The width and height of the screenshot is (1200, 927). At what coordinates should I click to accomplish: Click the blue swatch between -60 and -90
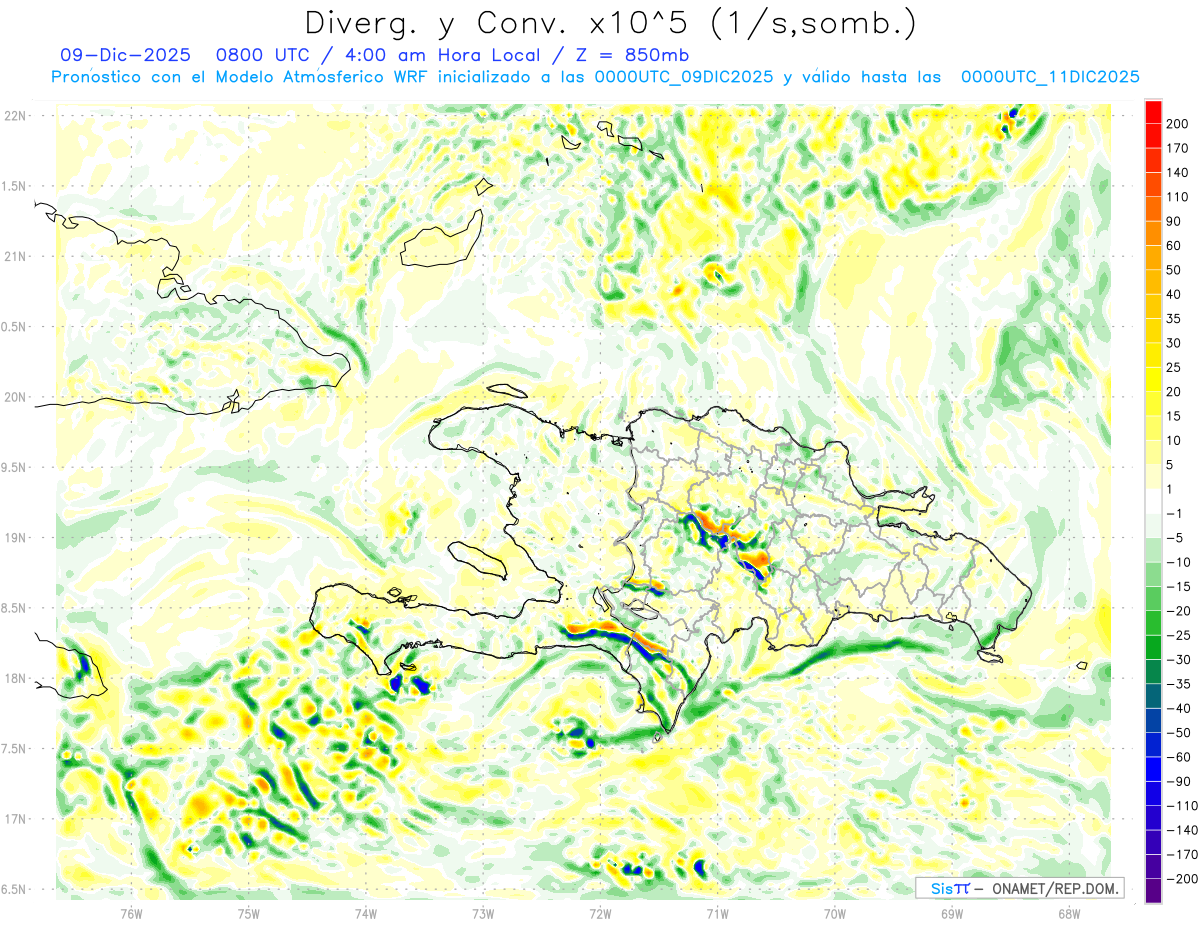click(1153, 769)
